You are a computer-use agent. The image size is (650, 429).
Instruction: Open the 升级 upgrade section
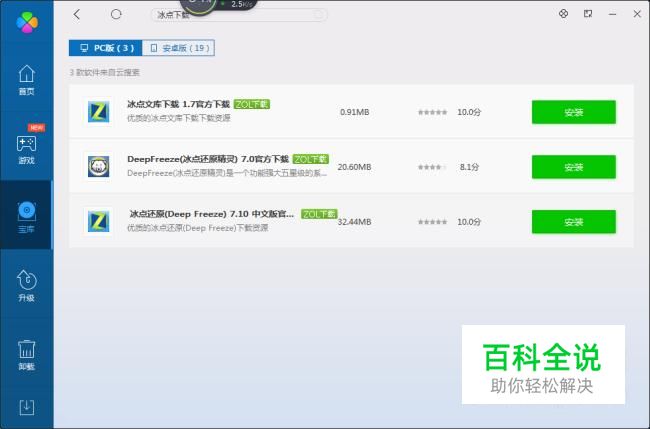point(27,286)
